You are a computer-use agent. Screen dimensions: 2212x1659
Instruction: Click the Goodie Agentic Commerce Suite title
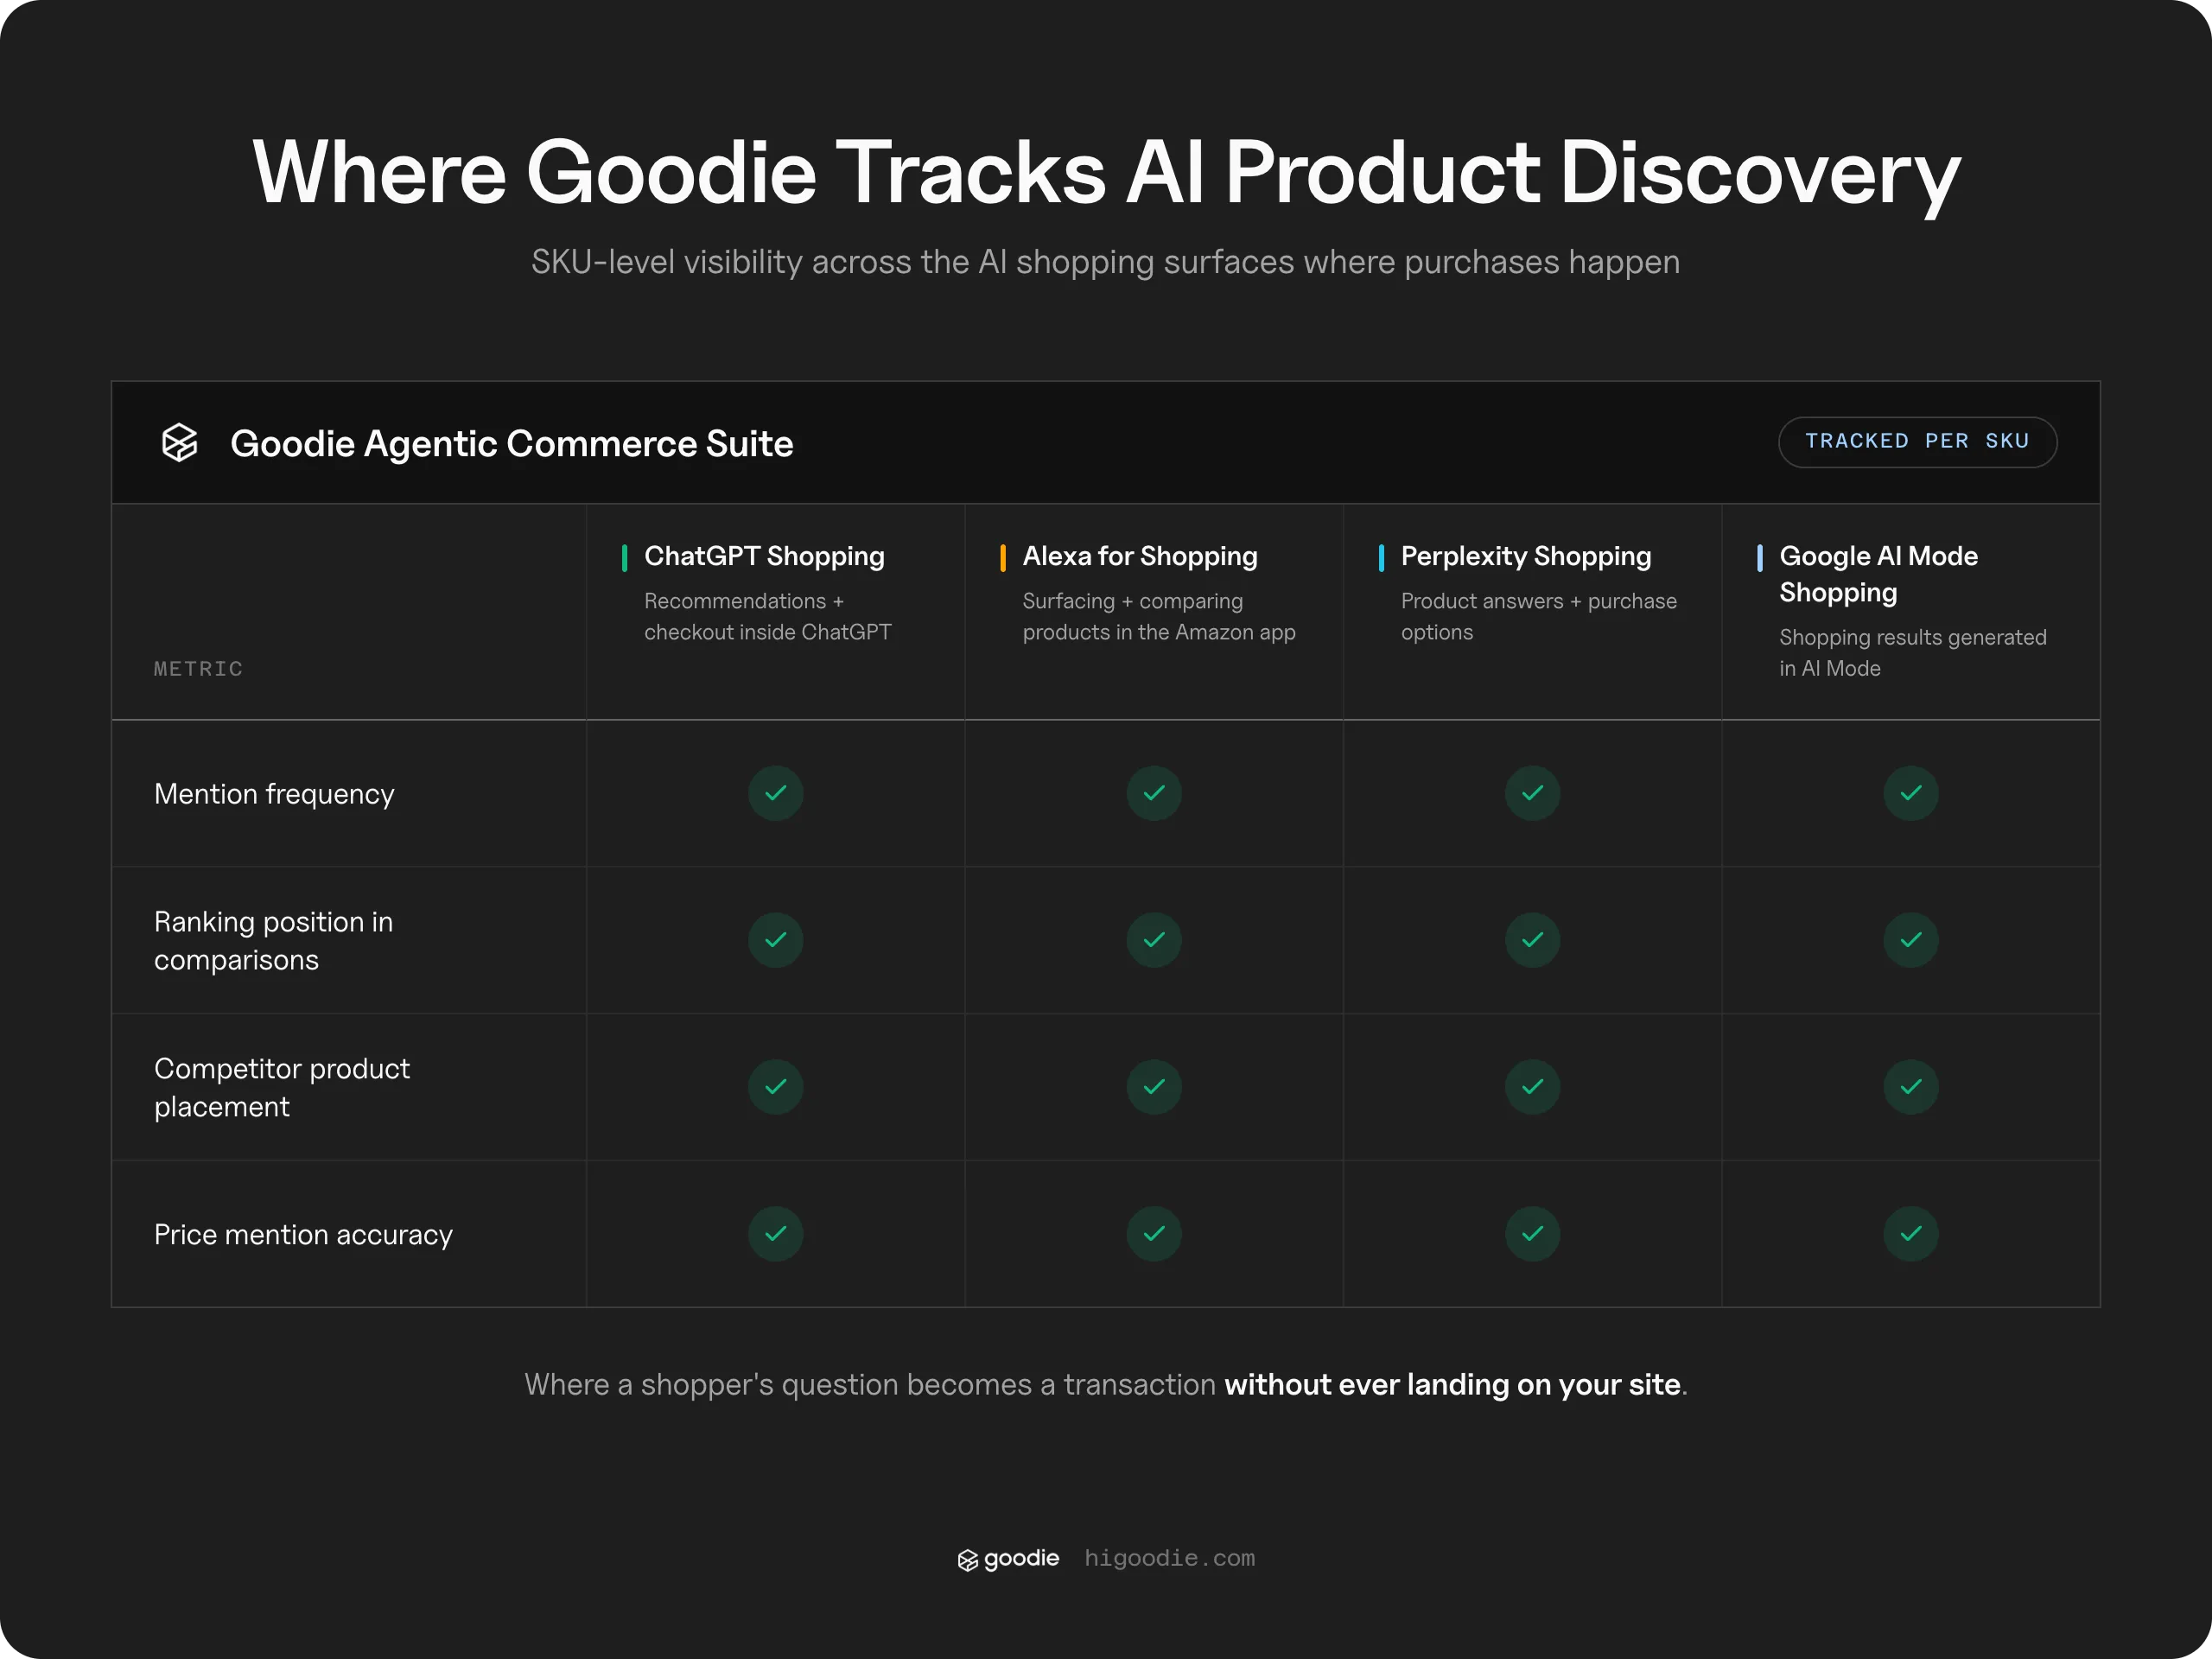pyautogui.click(x=512, y=444)
